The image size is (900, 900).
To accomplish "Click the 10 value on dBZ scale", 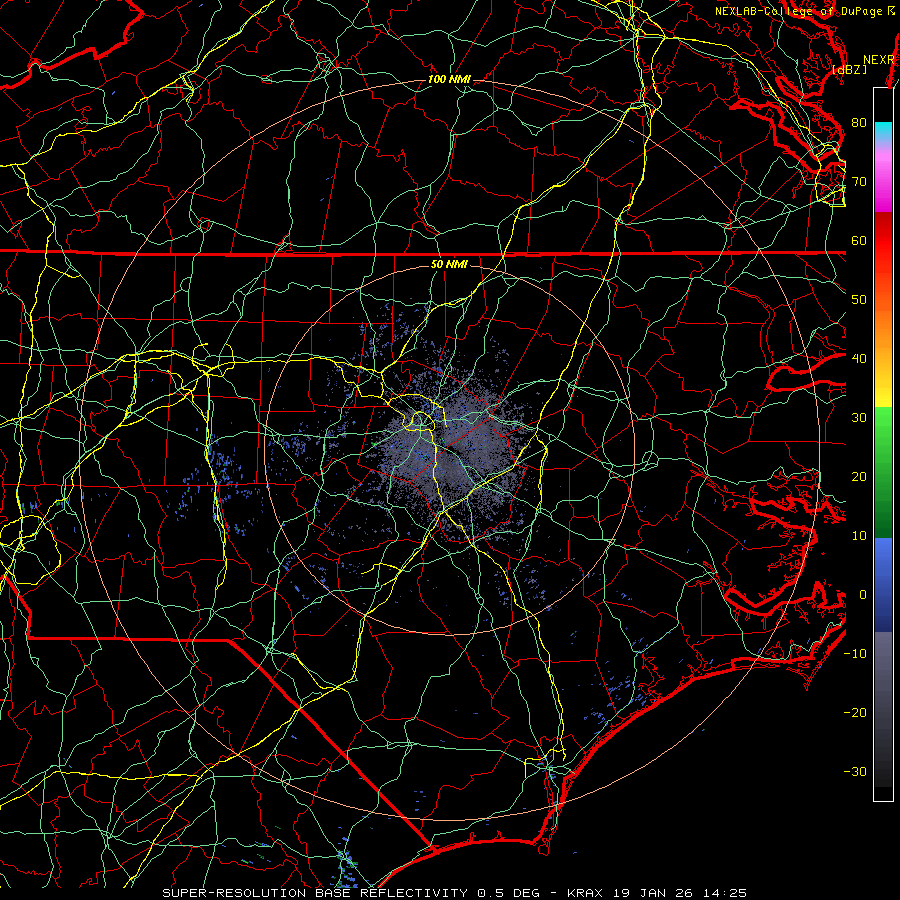I will pyautogui.click(x=859, y=536).
